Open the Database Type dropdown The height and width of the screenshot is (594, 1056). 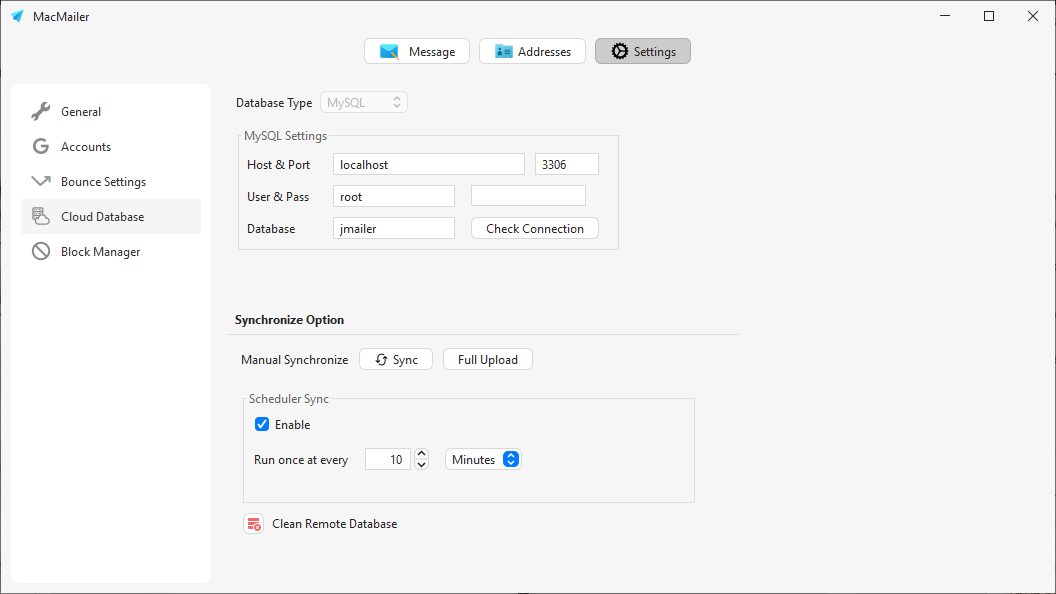[364, 103]
